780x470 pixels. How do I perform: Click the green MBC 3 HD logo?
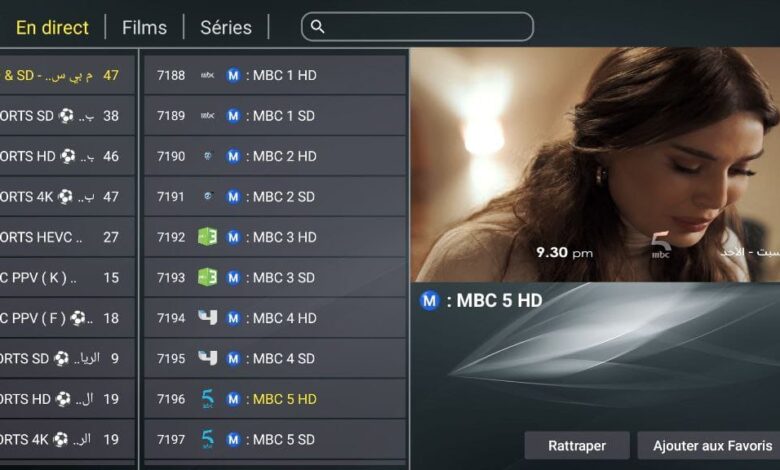coord(207,237)
